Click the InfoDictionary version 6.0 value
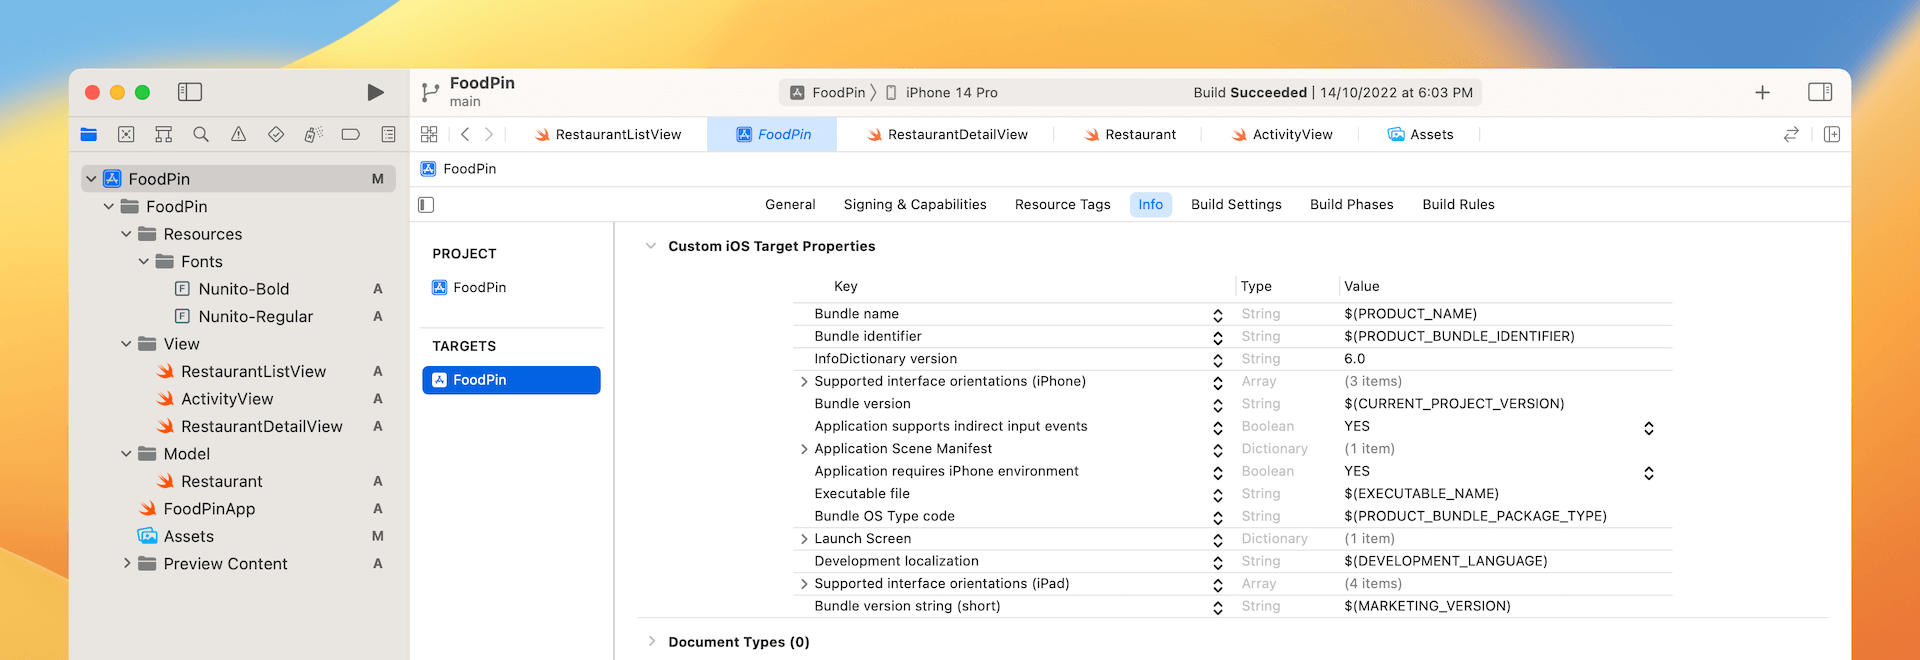Image resolution: width=1920 pixels, height=660 pixels. [1354, 359]
